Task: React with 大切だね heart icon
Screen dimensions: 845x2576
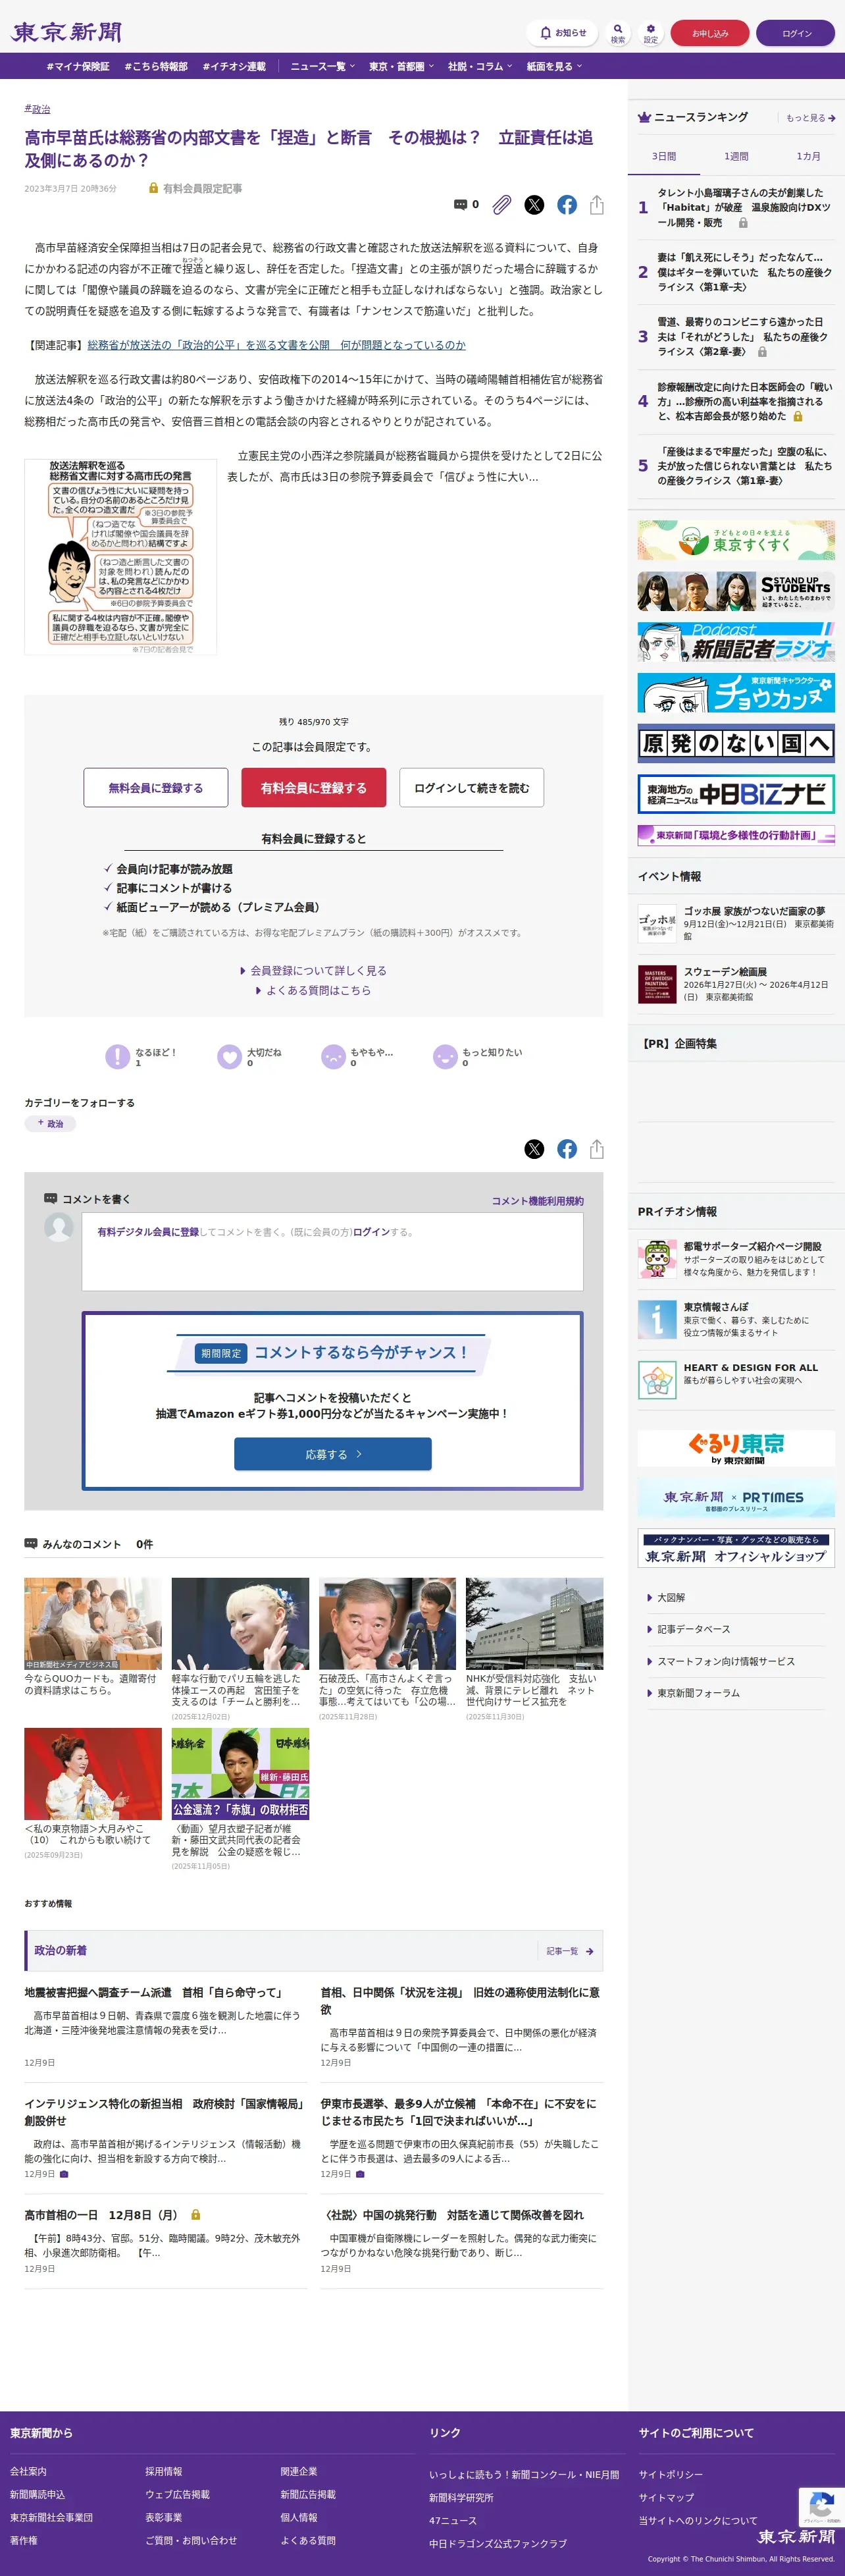Action: [x=230, y=1056]
